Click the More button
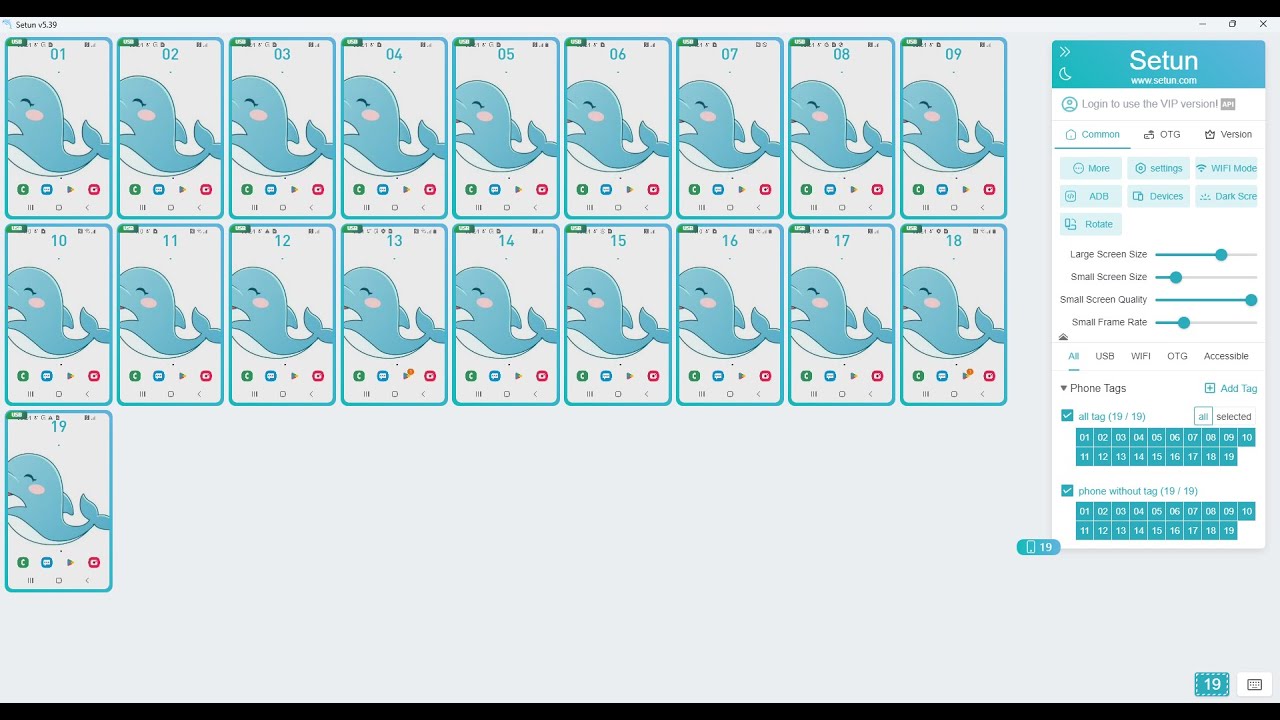 point(1090,168)
